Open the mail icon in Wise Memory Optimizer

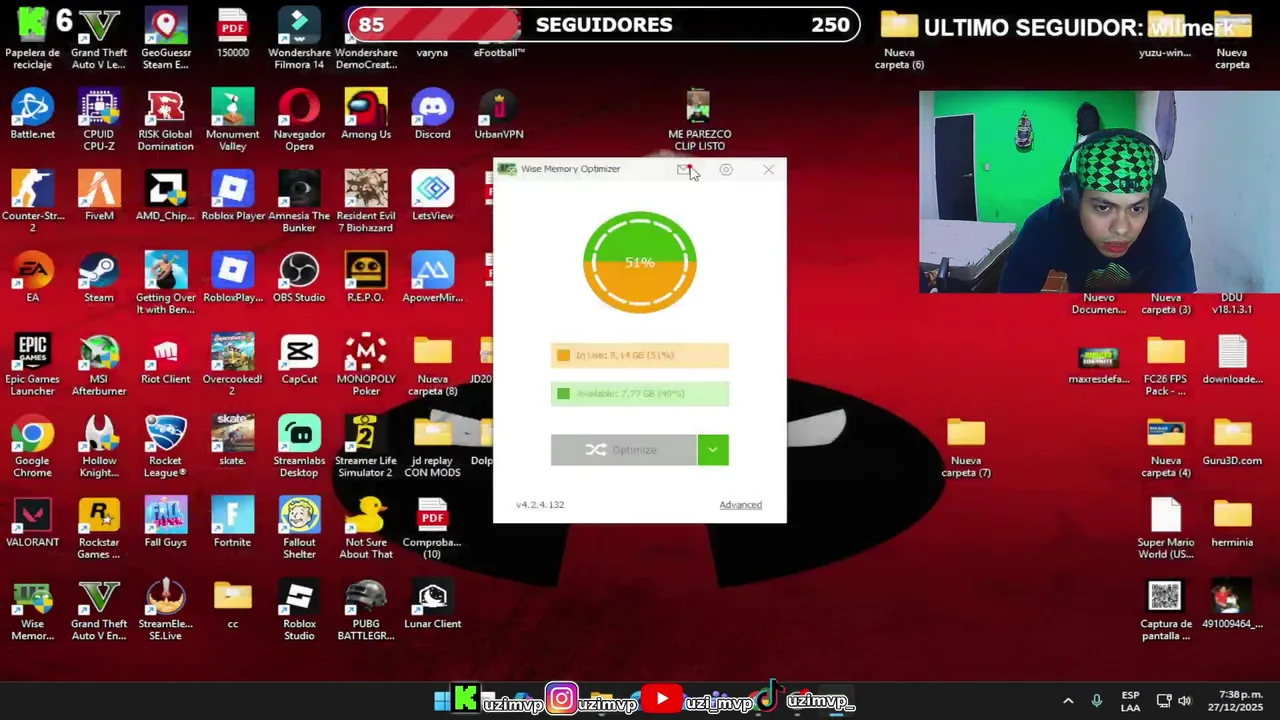point(685,170)
